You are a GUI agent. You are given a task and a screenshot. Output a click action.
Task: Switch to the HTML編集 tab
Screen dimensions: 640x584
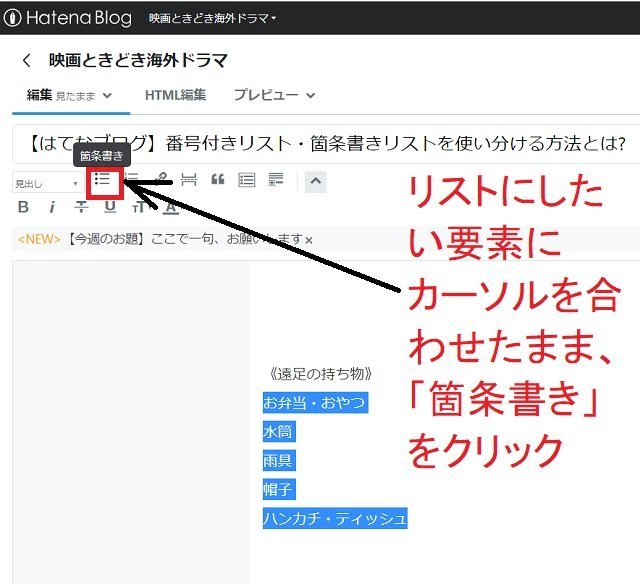pos(176,95)
